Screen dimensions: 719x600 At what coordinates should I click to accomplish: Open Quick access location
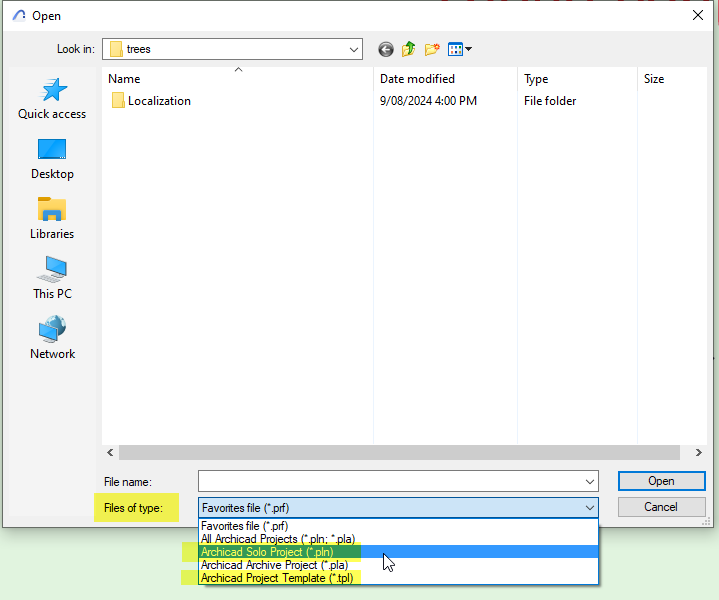click(52, 99)
